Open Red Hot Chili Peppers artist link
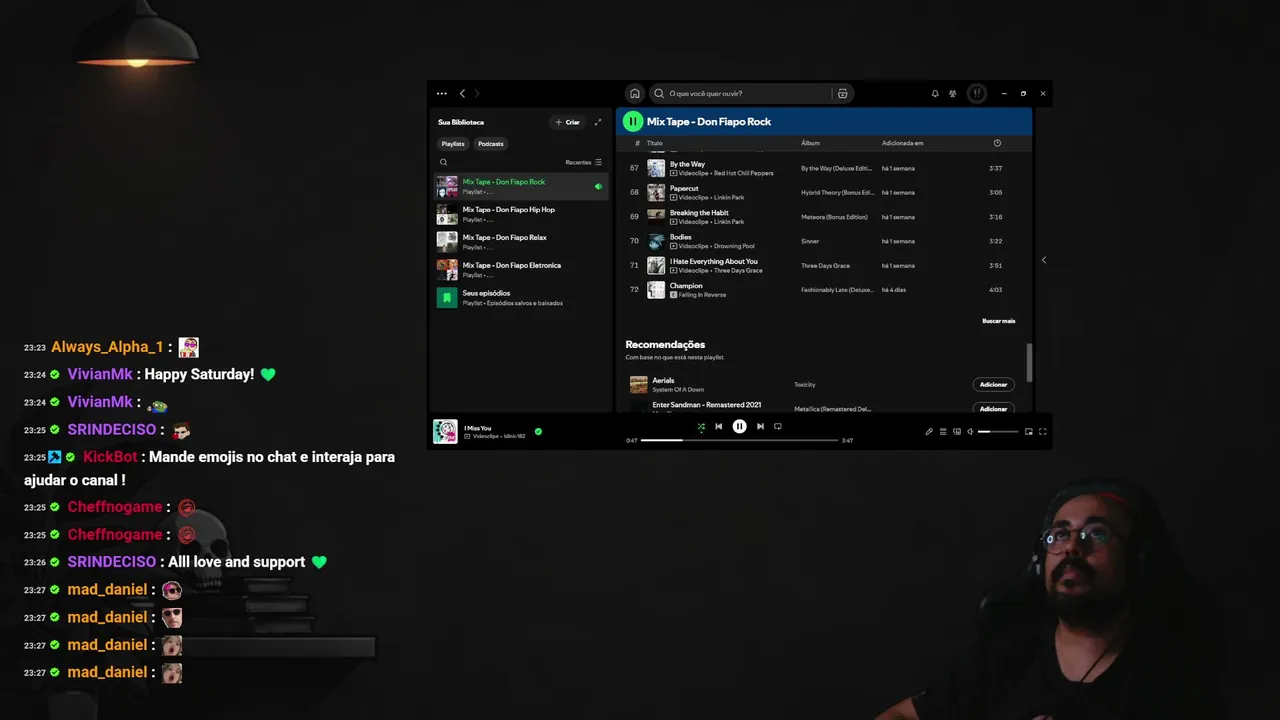This screenshot has width=1280, height=720. (743, 173)
